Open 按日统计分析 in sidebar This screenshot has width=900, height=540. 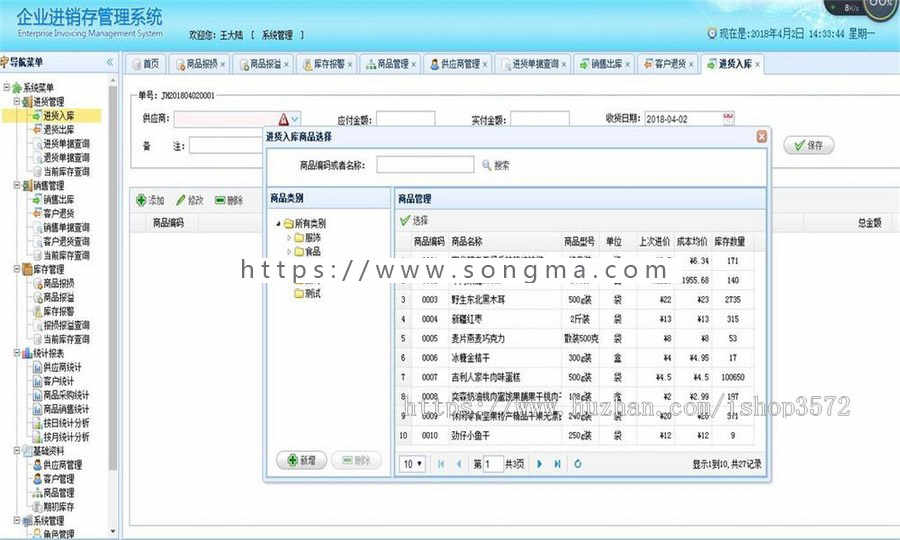66,423
